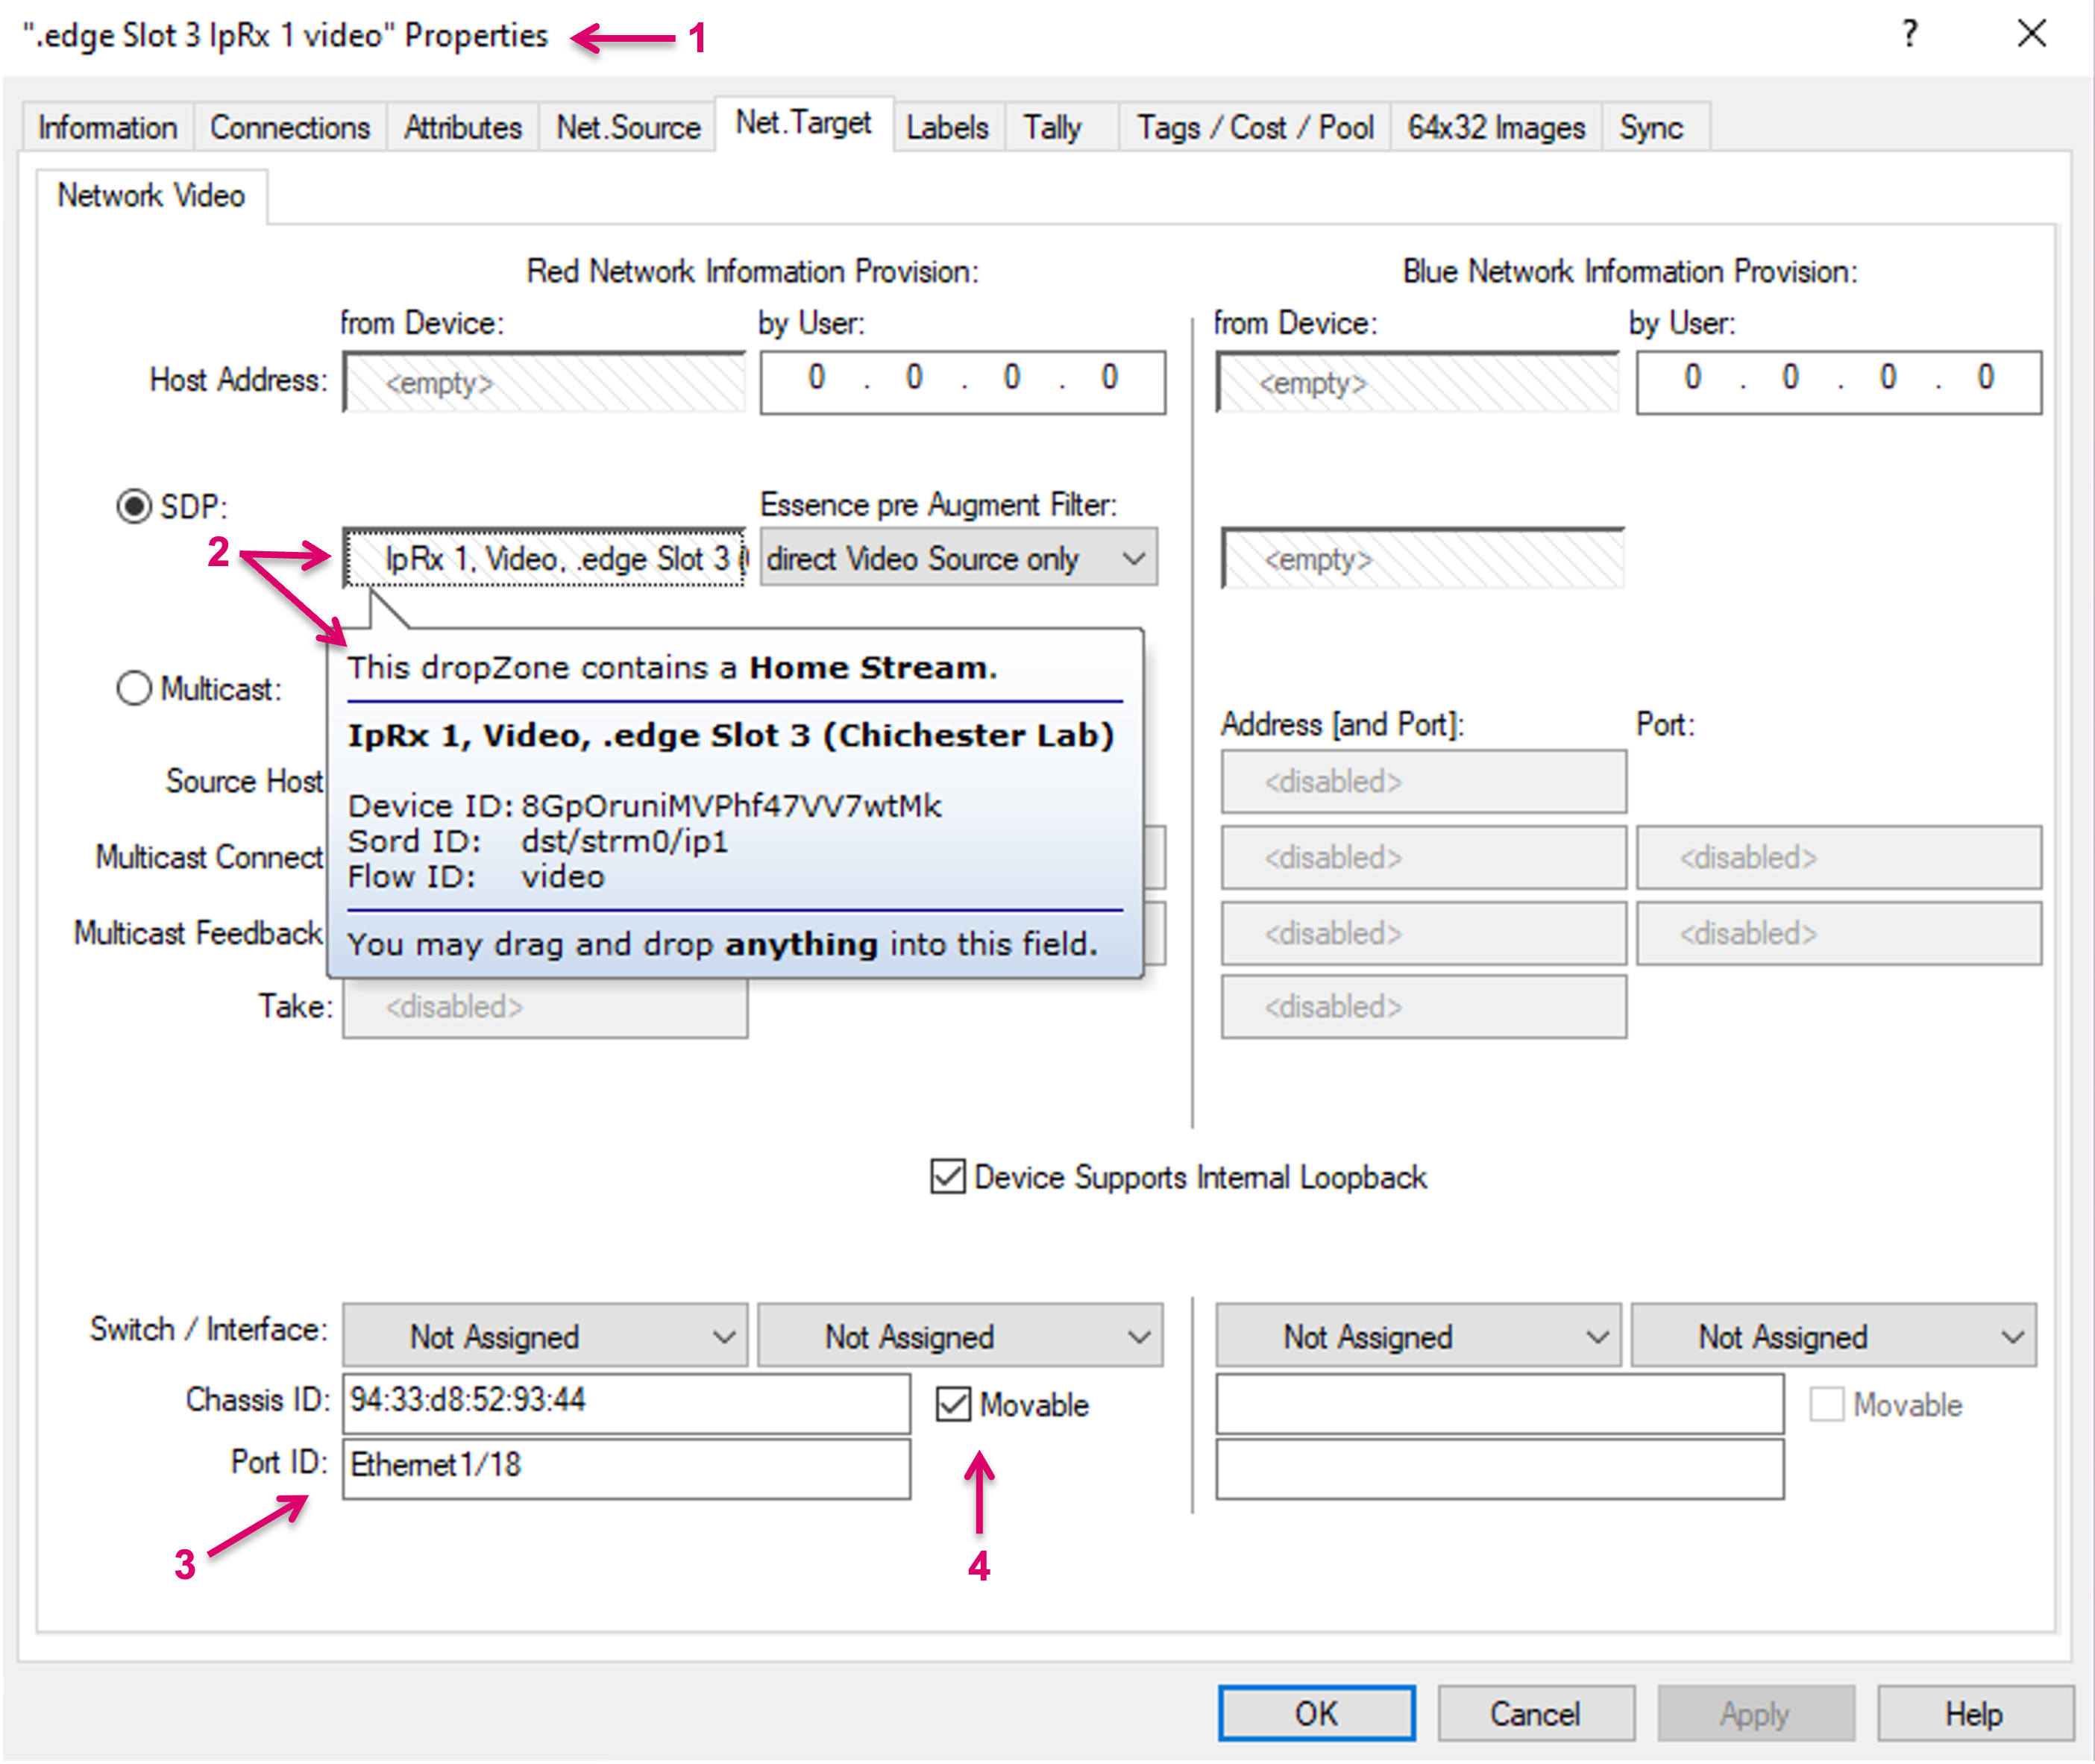
Task: Uncheck Device Supports Internal Loopback
Action: 947,1177
